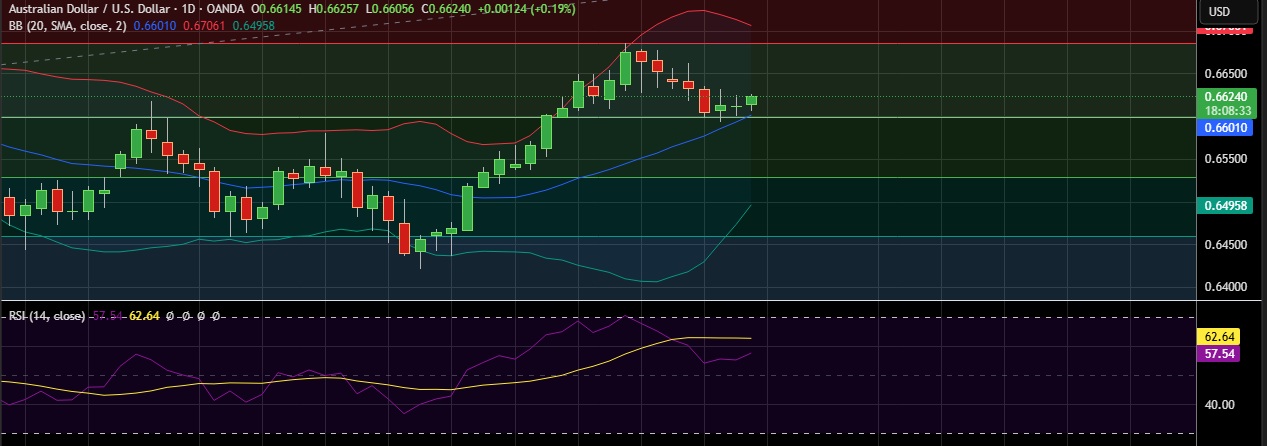Click the yellow 62.64 RSI axis label
Viewport: 1267px width, 446px height.
click(1217, 337)
